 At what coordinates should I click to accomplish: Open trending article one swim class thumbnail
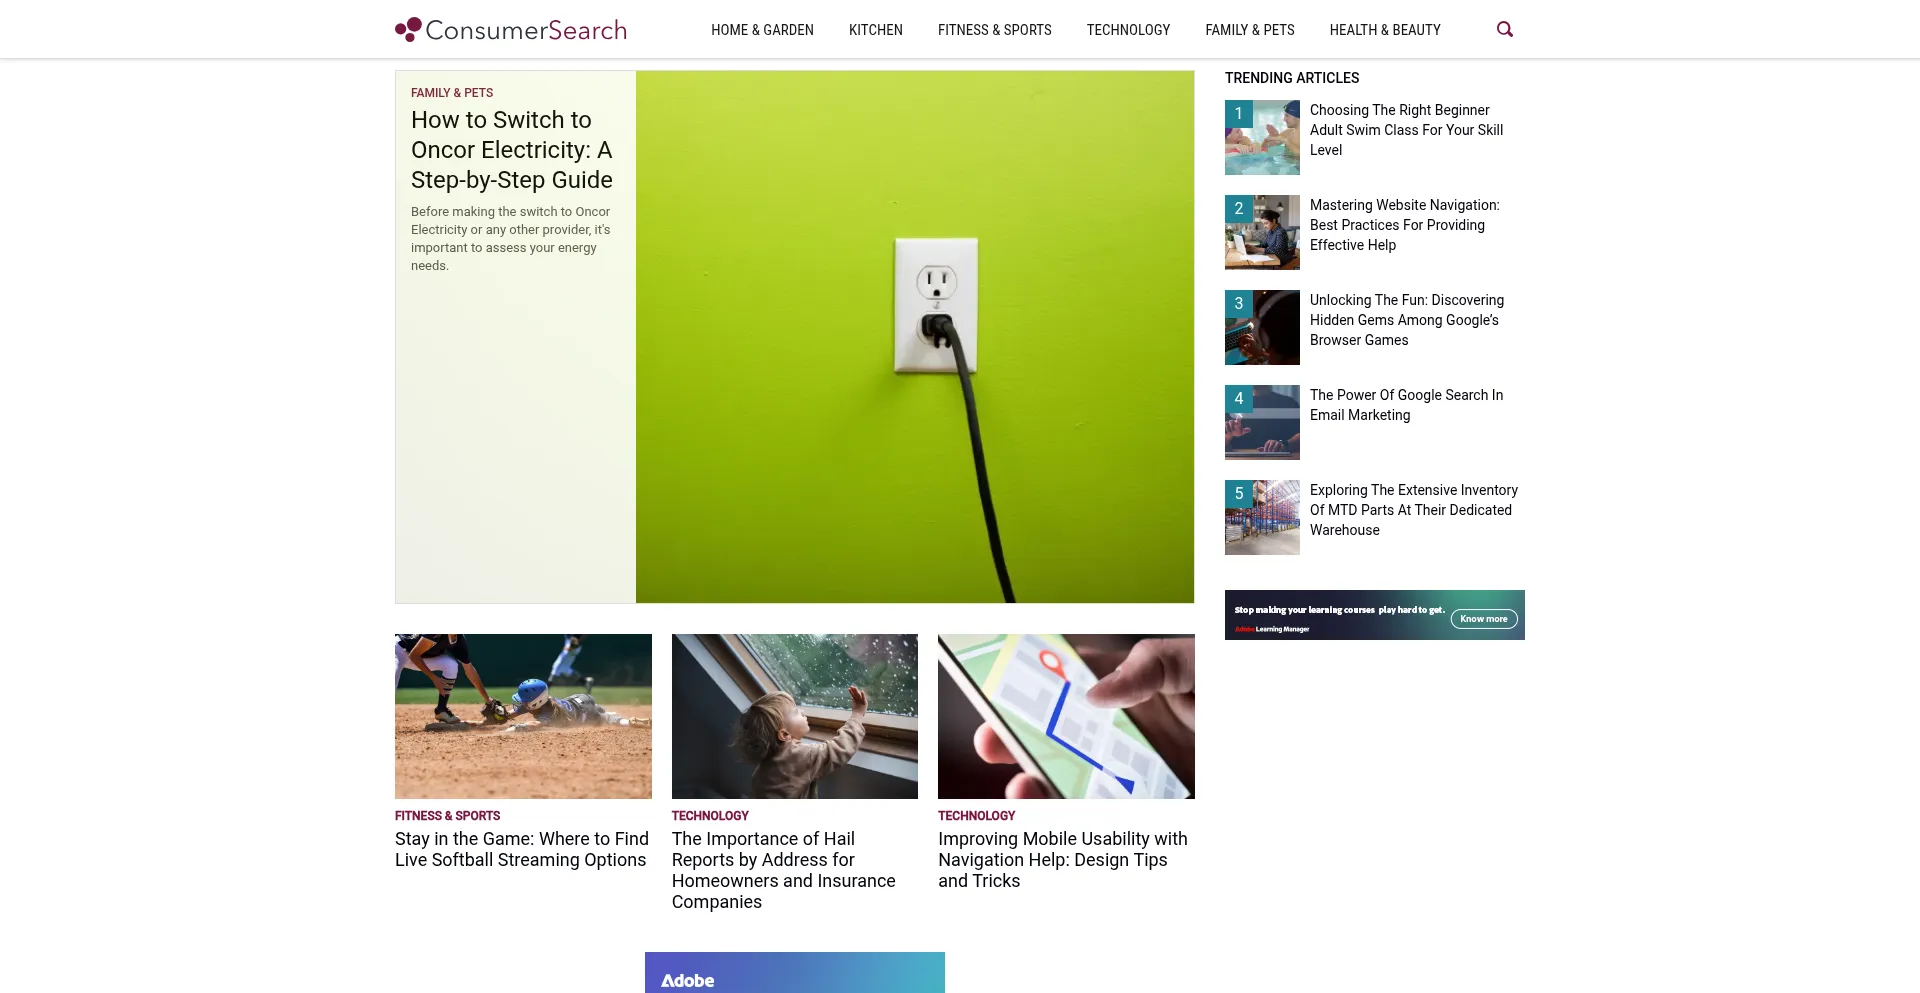click(x=1262, y=137)
